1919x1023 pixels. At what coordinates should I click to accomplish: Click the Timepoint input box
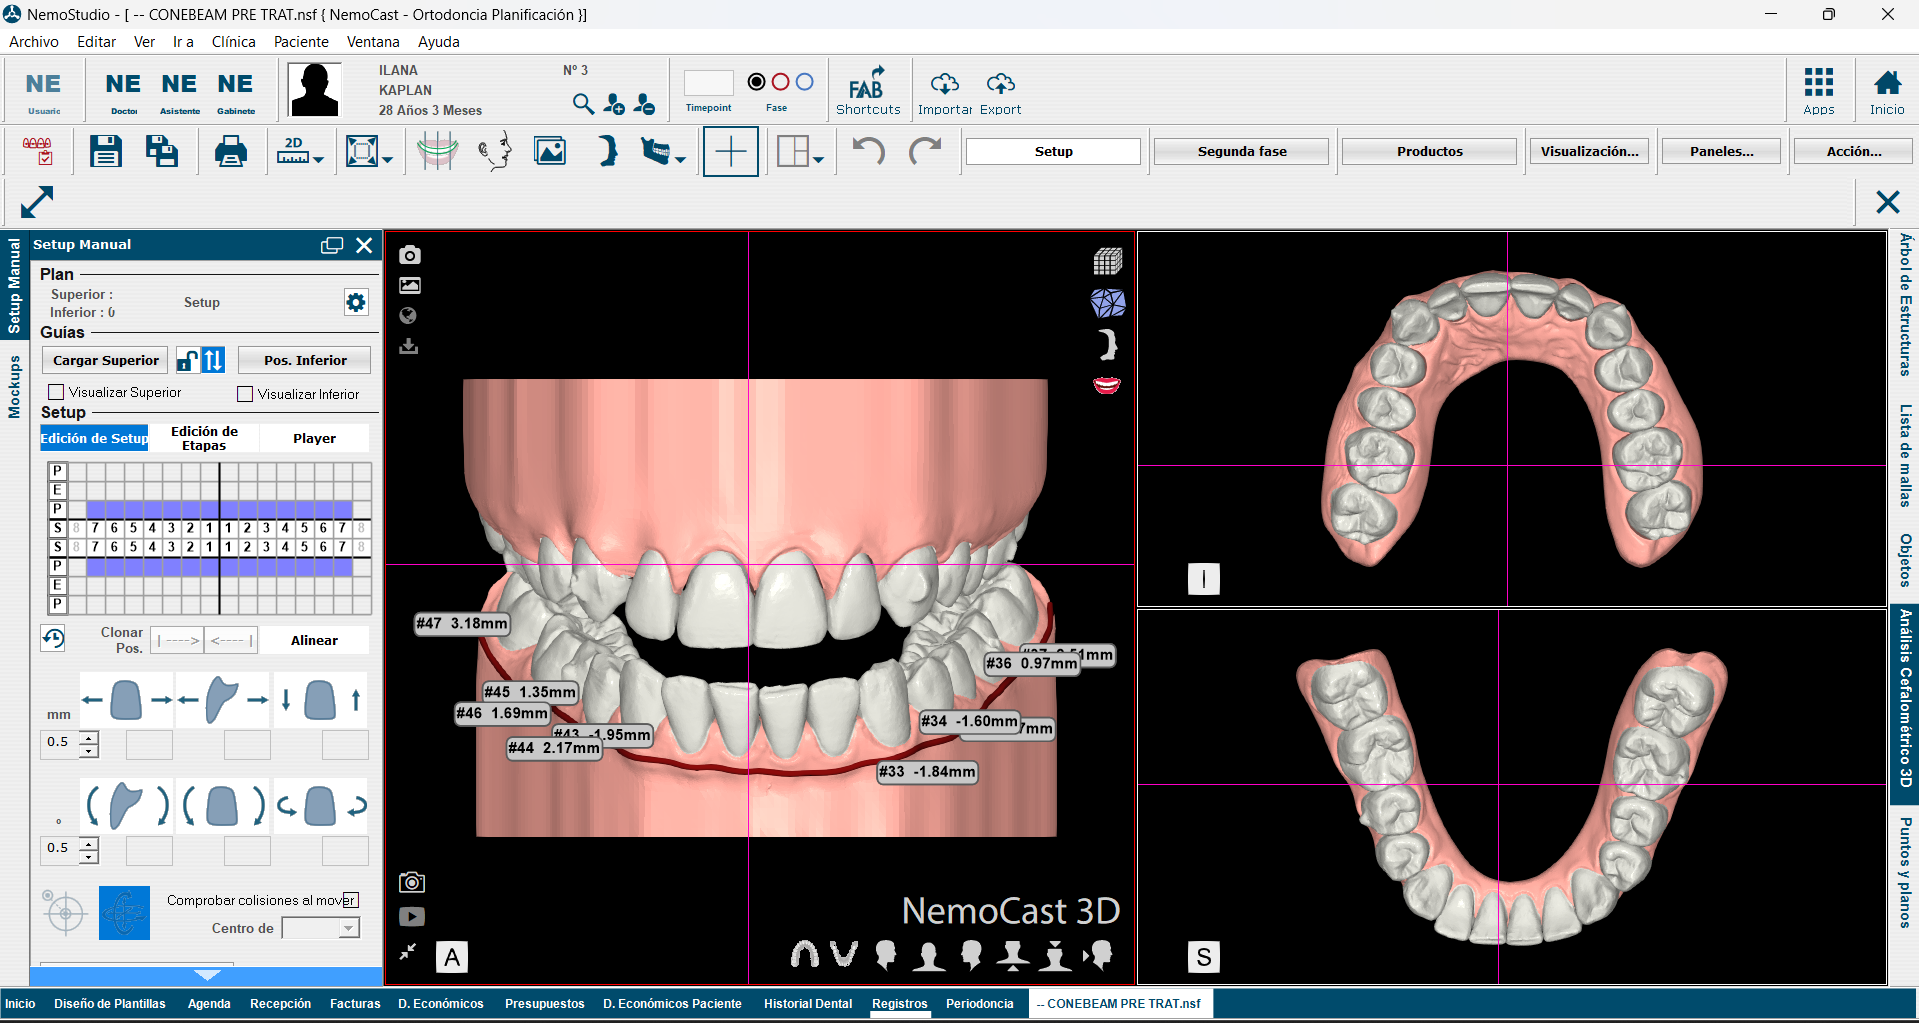click(708, 83)
